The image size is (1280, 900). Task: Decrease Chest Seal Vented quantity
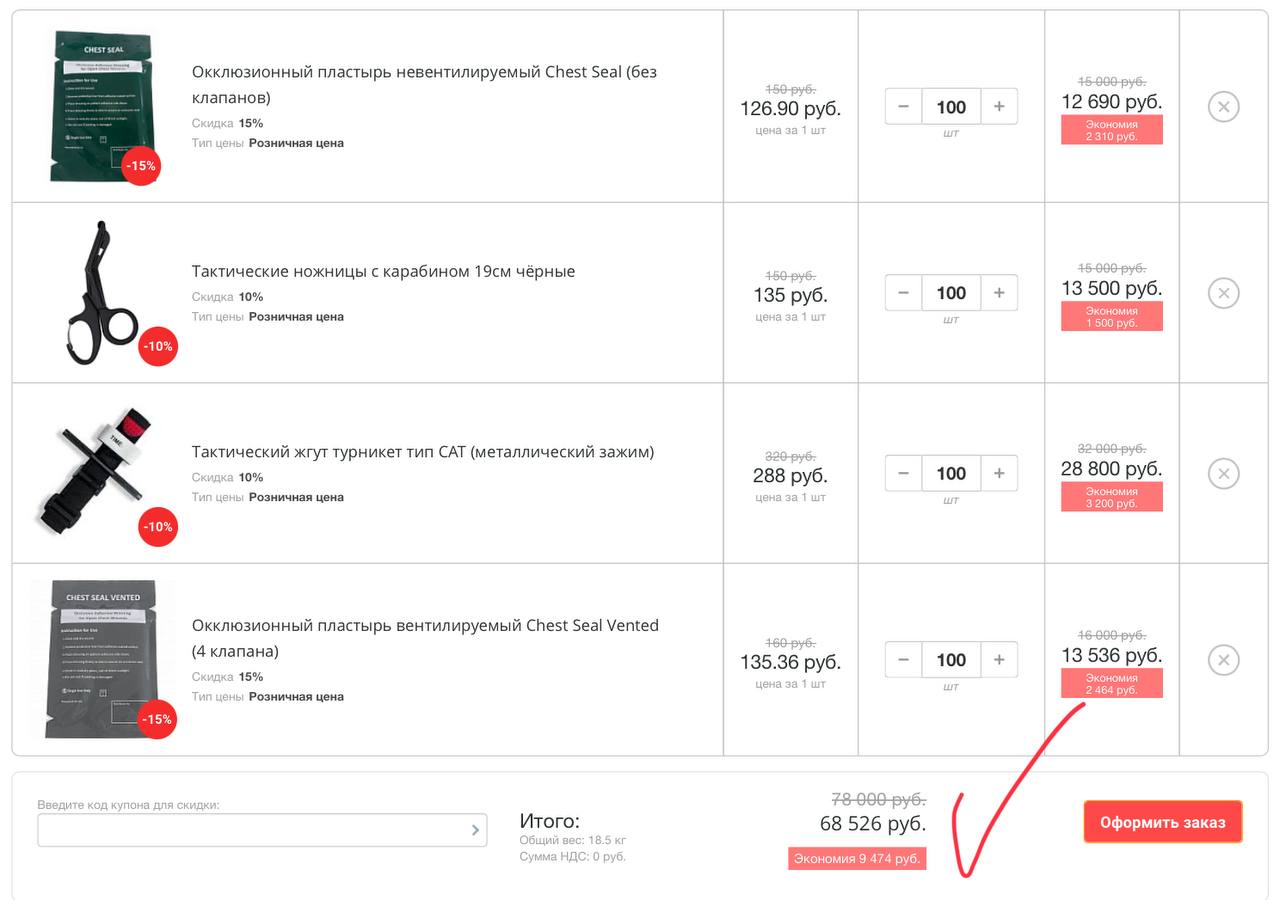pyautogui.click(x=903, y=660)
